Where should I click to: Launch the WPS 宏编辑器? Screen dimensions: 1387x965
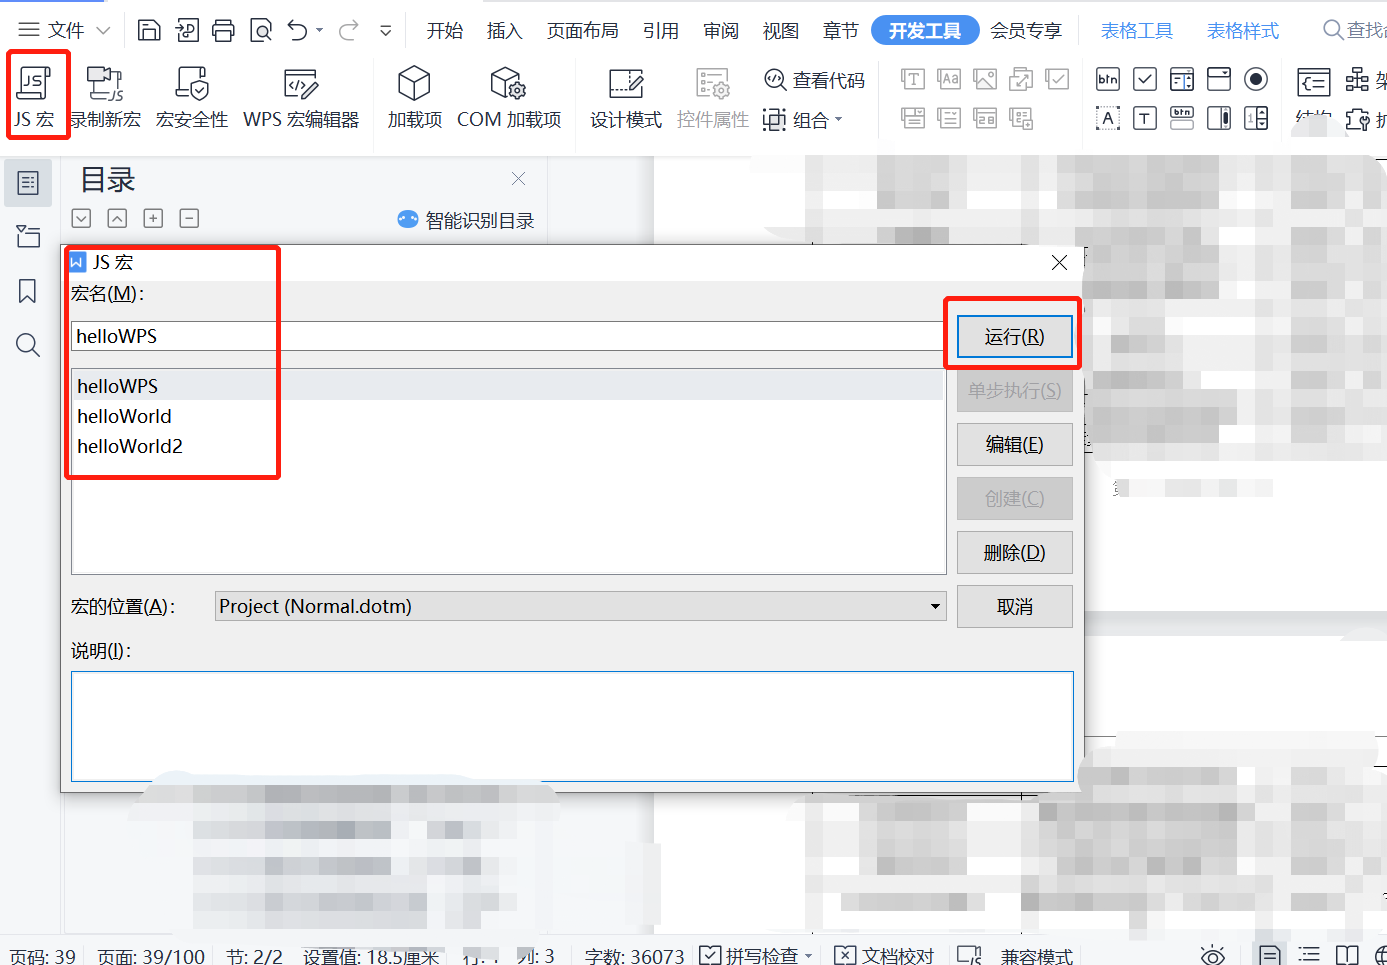click(301, 97)
